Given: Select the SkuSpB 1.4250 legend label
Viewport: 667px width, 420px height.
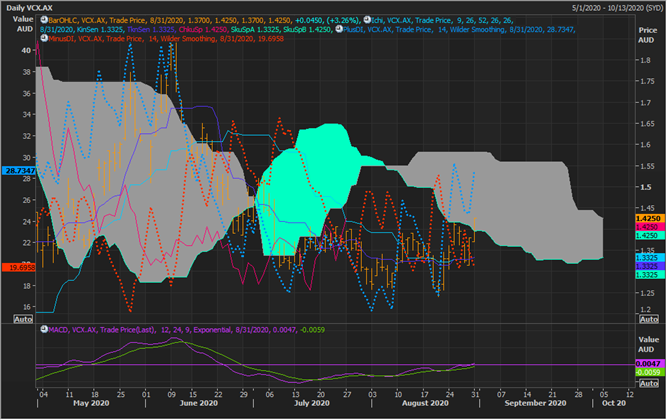Looking at the screenshot, I should click(x=307, y=30).
